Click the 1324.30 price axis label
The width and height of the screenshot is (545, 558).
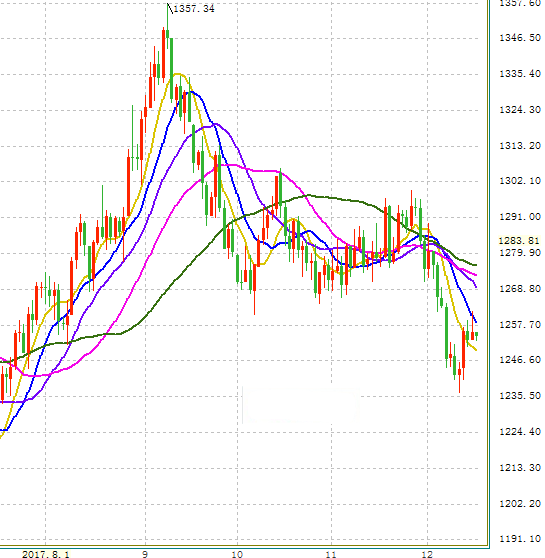point(520,110)
